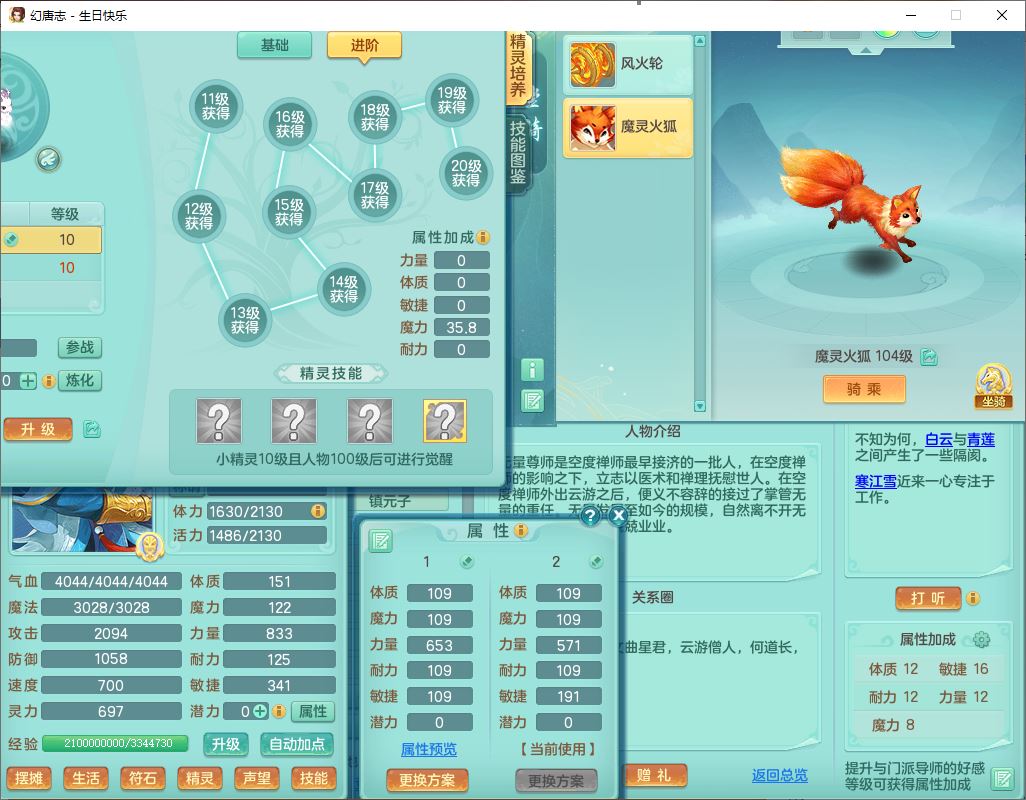Click the 属性加成 settings gear icon

pos(981,640)
